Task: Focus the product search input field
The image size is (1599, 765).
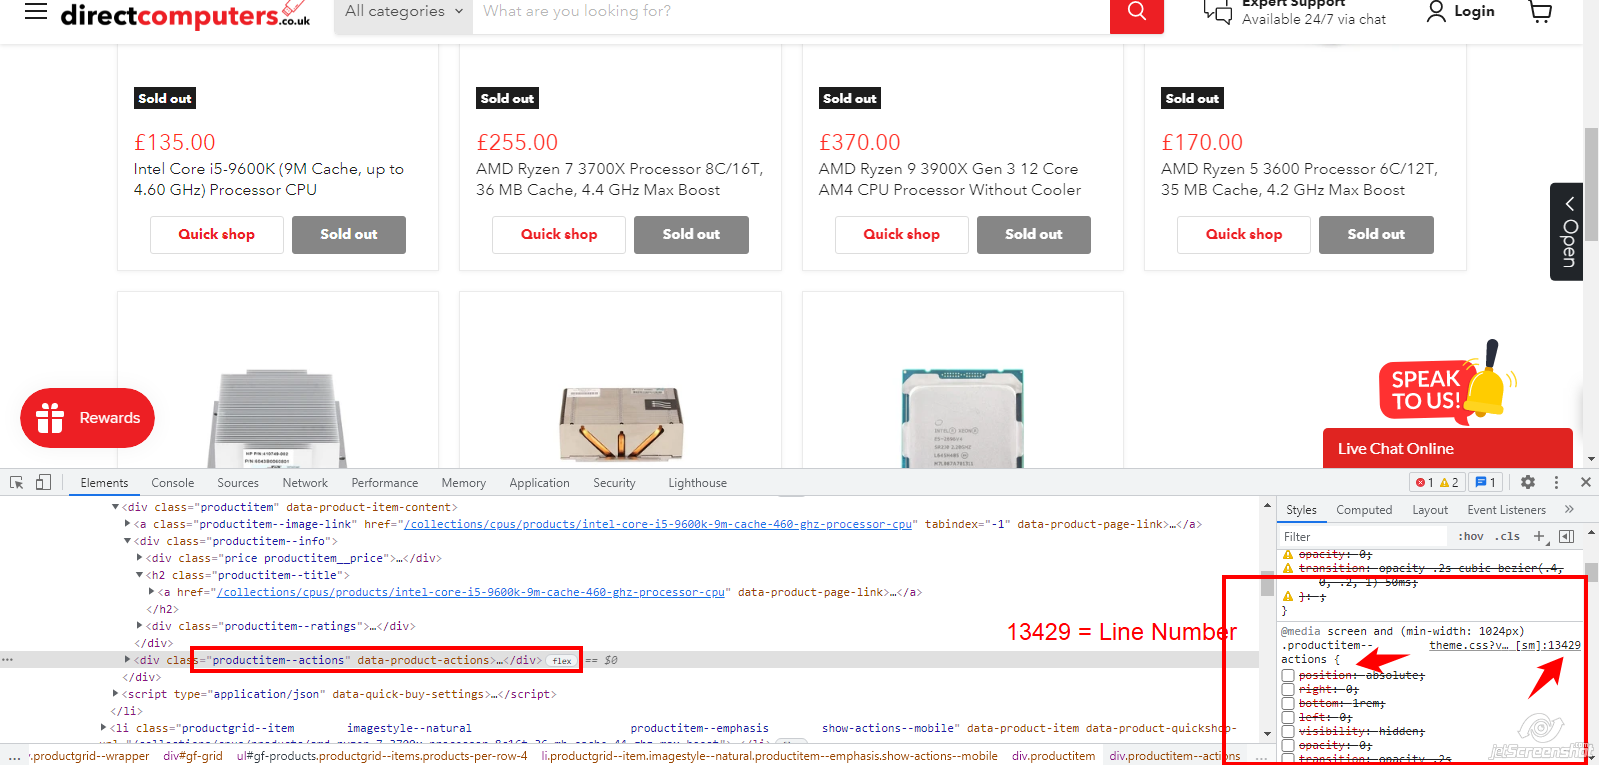Action: [x=790, y=12]
